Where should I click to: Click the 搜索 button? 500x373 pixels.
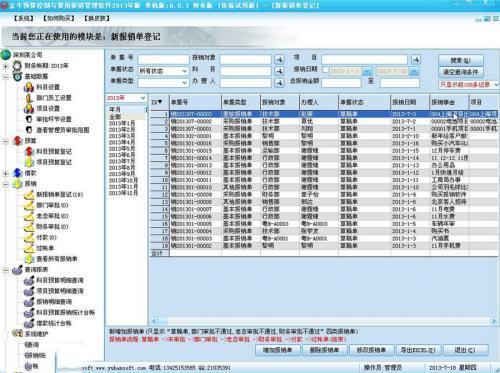point(460,60)
